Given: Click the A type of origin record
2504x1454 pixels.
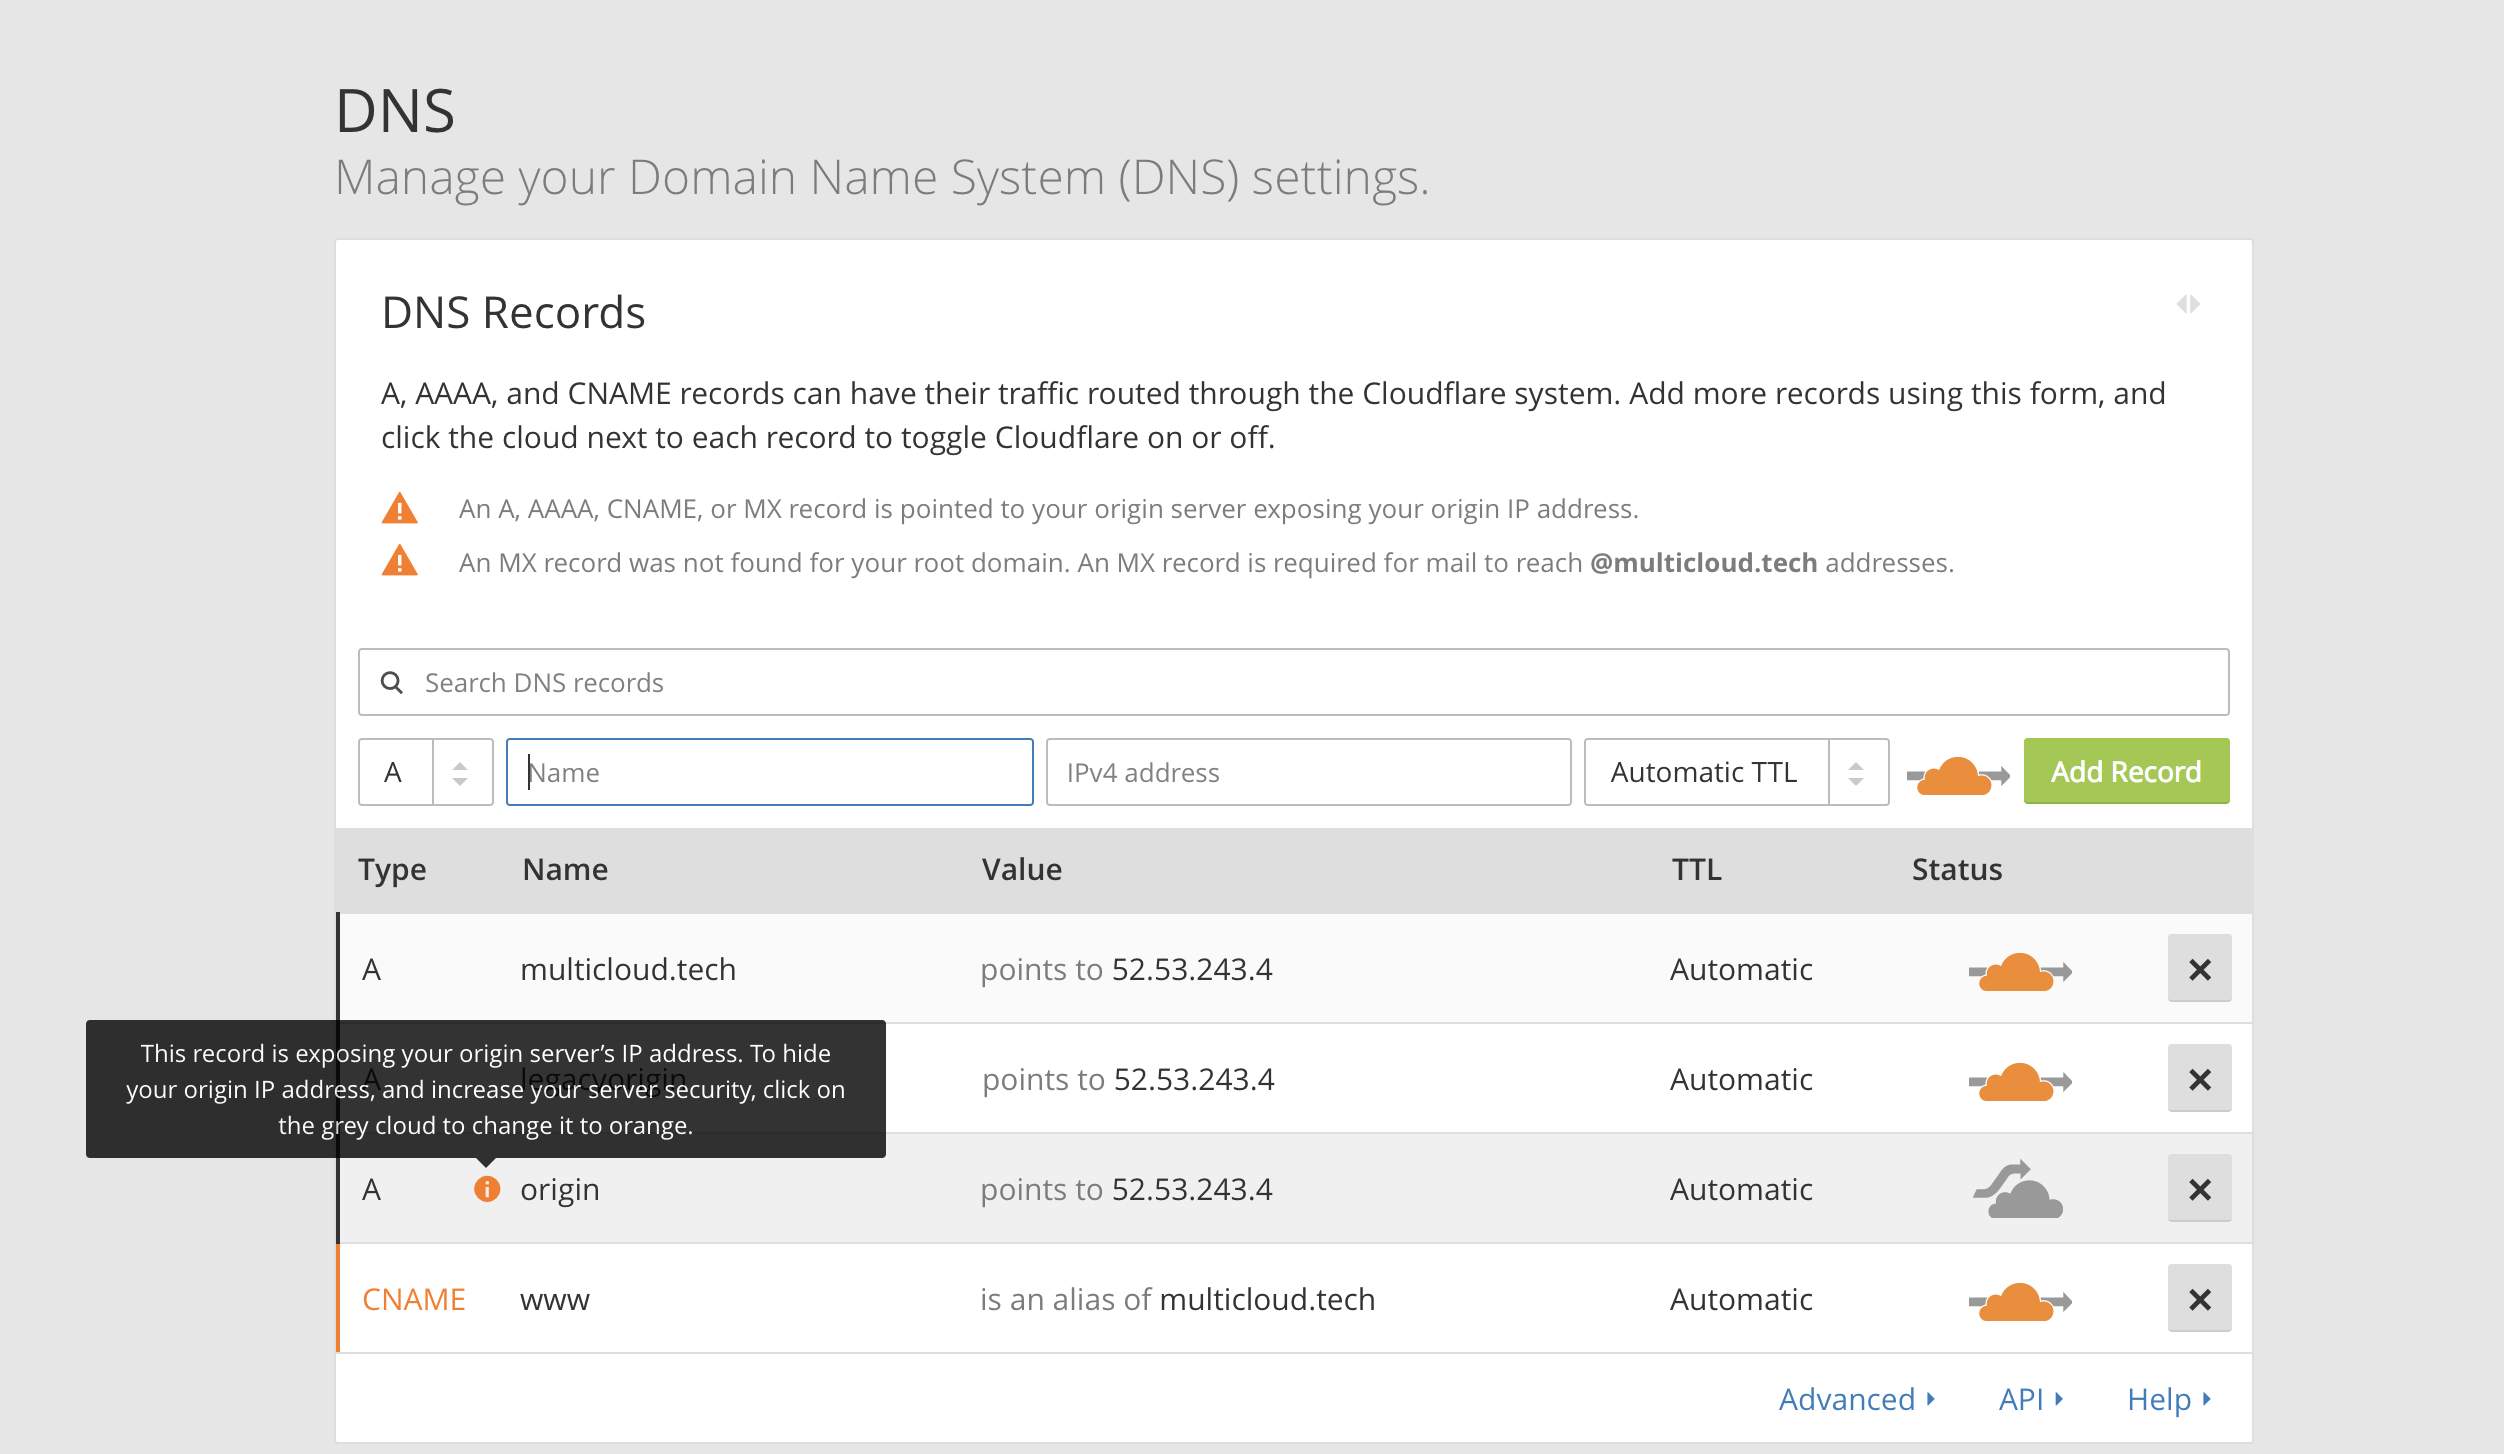Looking at the screenshot, I should (x=371, y=1189).
